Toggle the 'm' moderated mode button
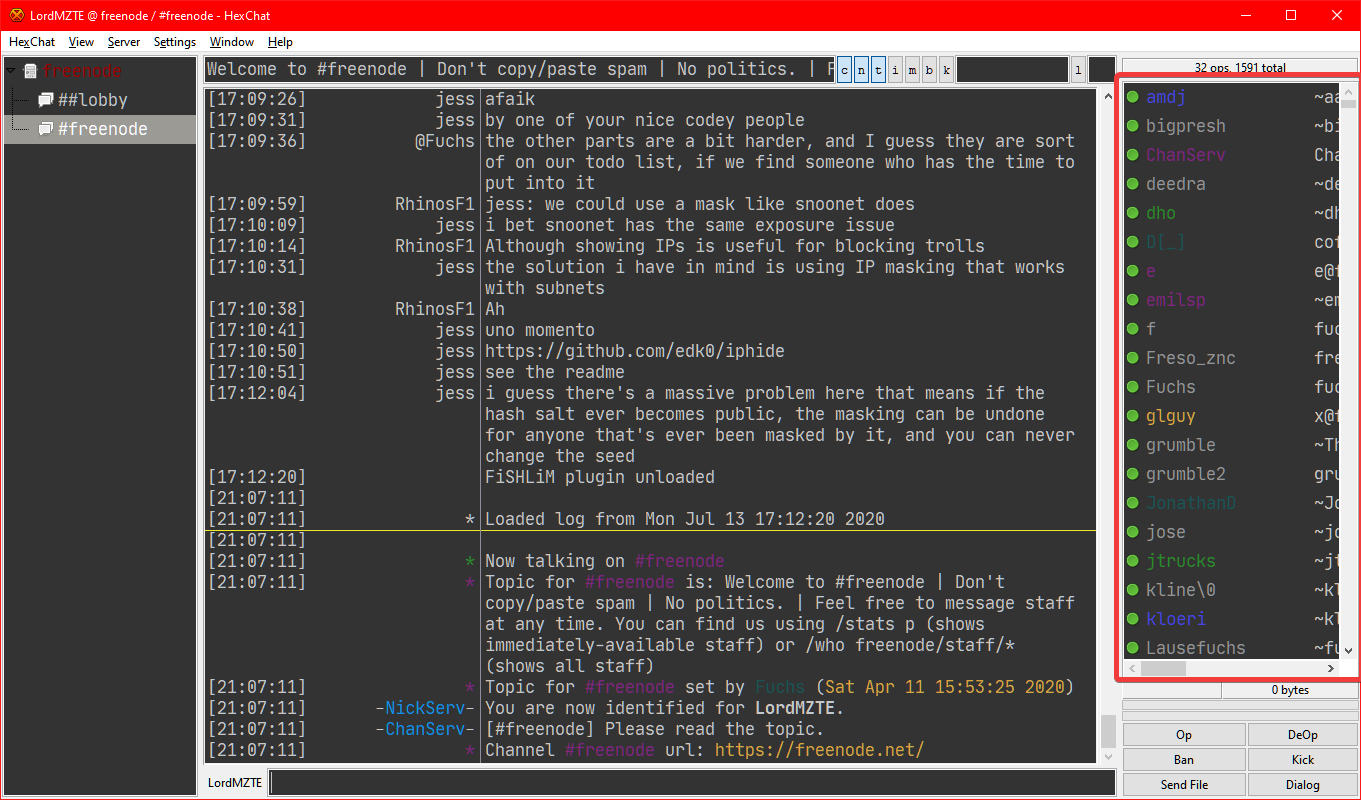The width and height of the screenshot is (1361, 800). pos(912,70)
